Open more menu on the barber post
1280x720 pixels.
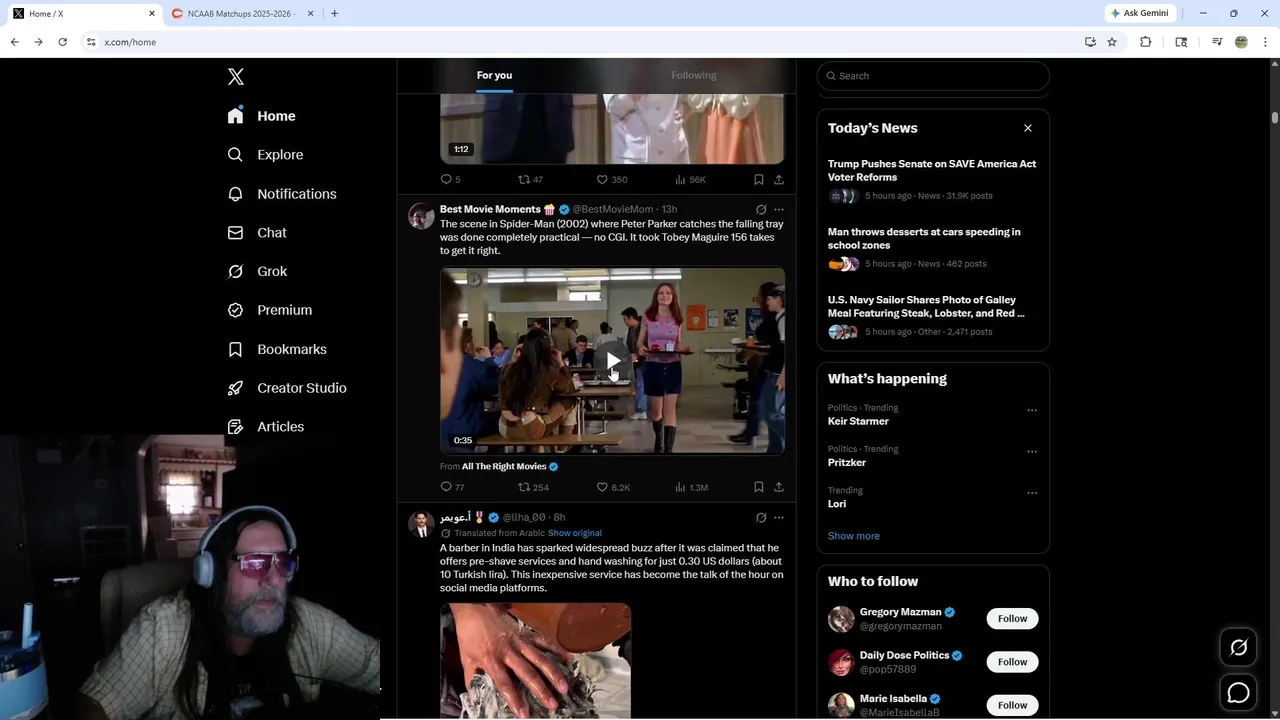(779, 518)
